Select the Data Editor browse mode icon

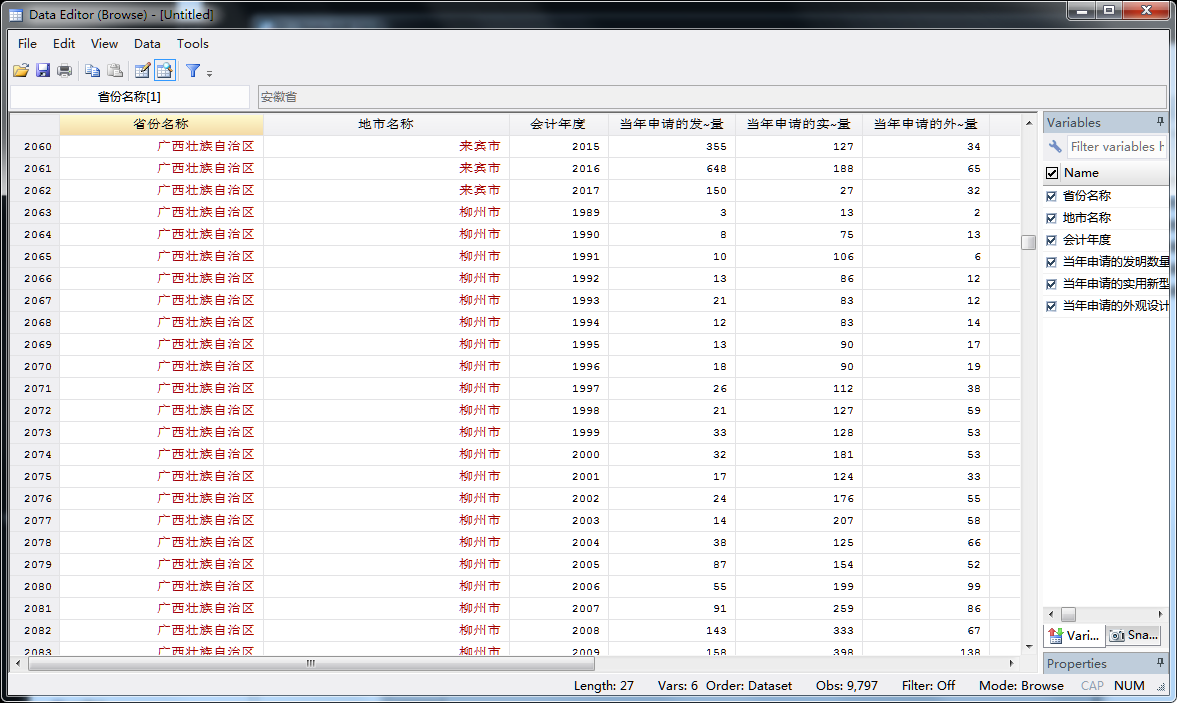pyautogui.click(x=164, y=71)
